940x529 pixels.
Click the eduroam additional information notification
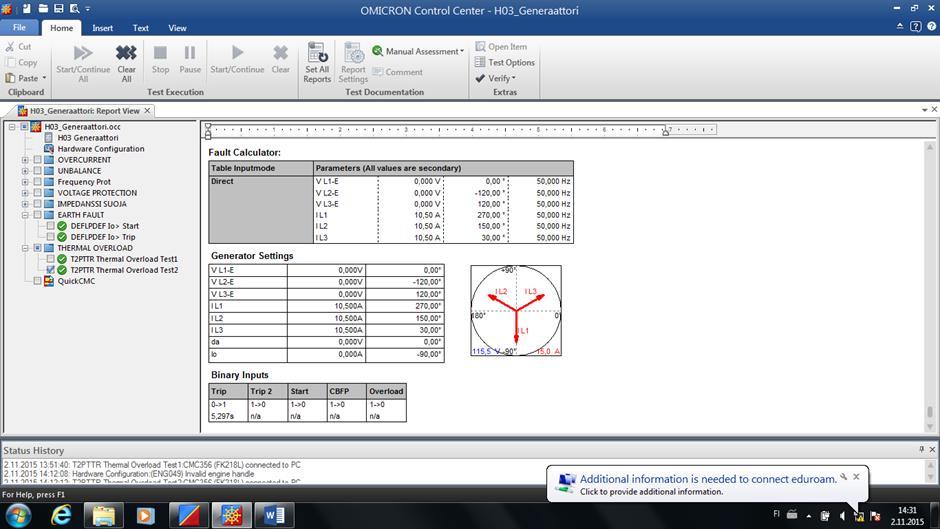[708, 484]
